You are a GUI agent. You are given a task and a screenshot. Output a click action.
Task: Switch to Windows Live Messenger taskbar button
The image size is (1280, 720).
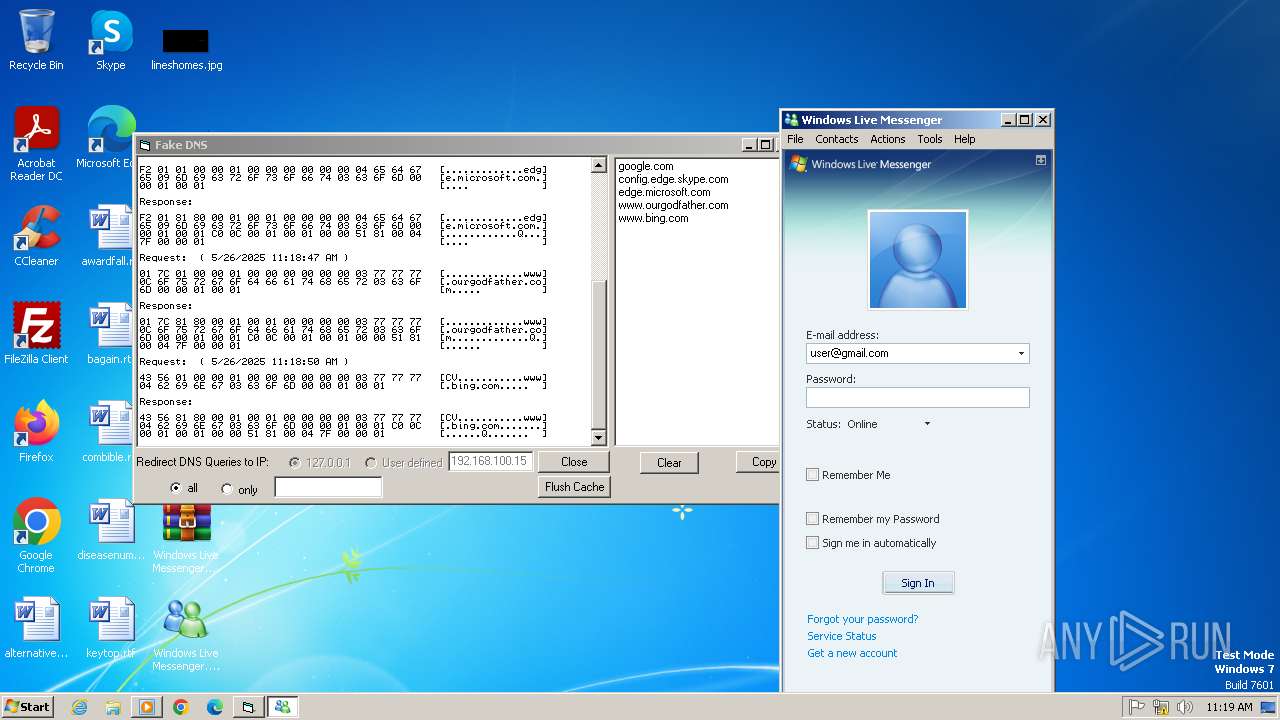[x=282, y=707]
